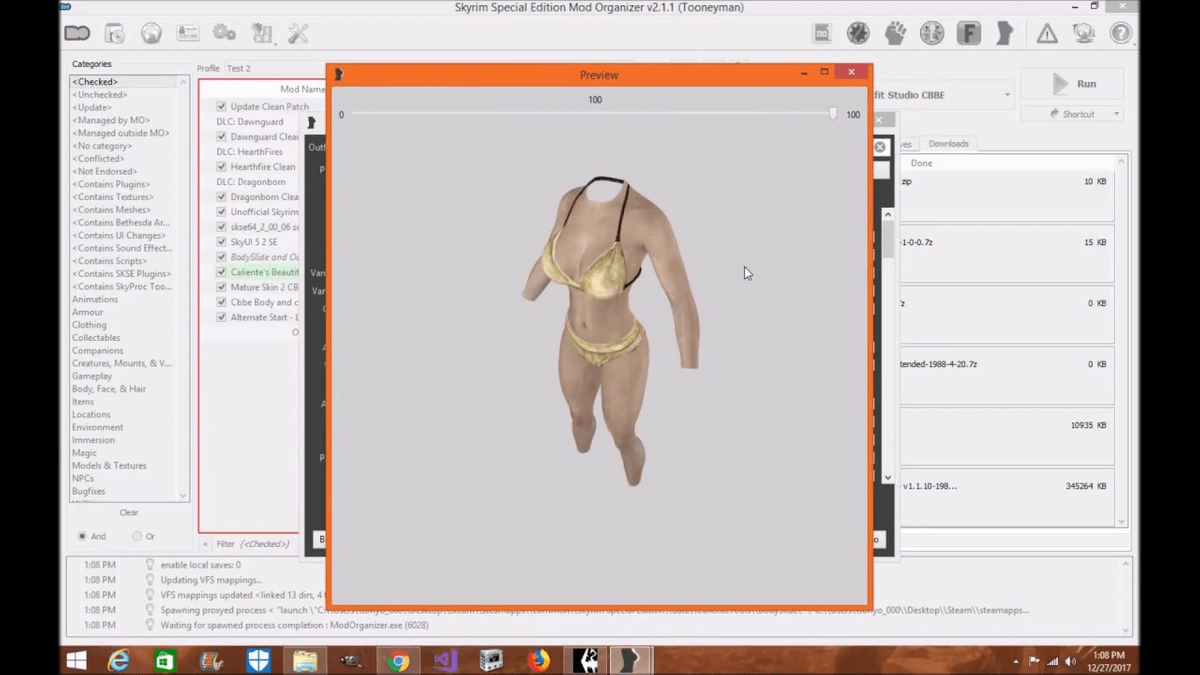The image size is (1200, 675).
Task: Expand the Shortcut dropdown arrow
Action: [x=1116, y=114]
